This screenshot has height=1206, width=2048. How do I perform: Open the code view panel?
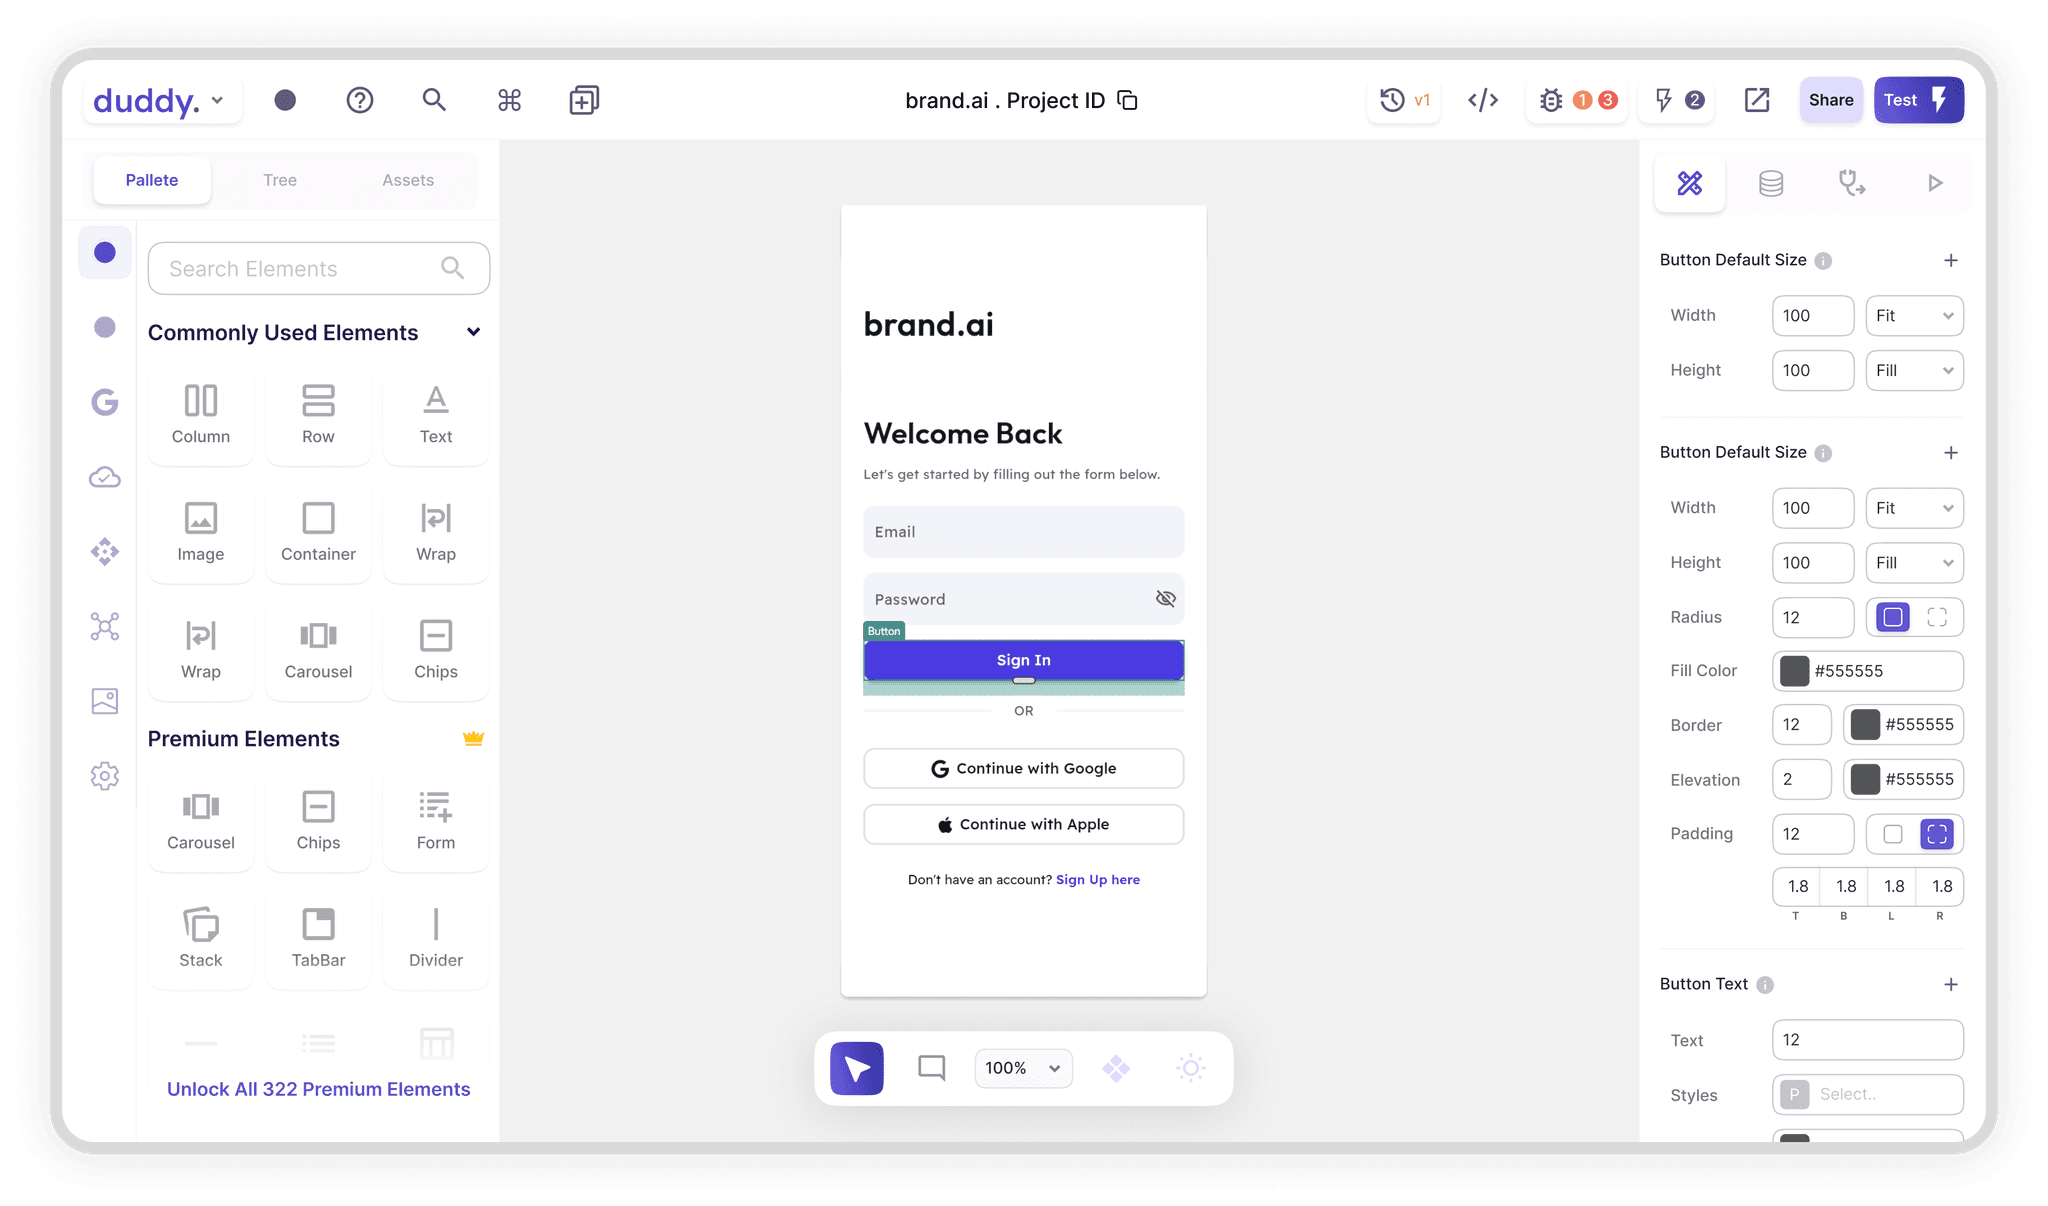[1483, 99]
